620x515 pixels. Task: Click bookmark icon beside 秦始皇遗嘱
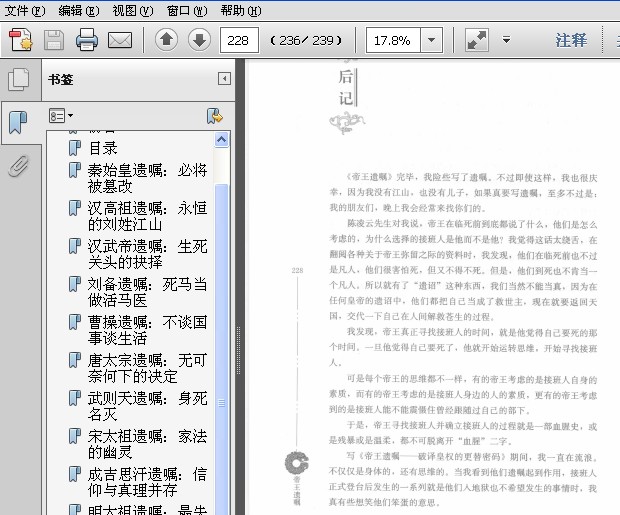coord(74,170)
